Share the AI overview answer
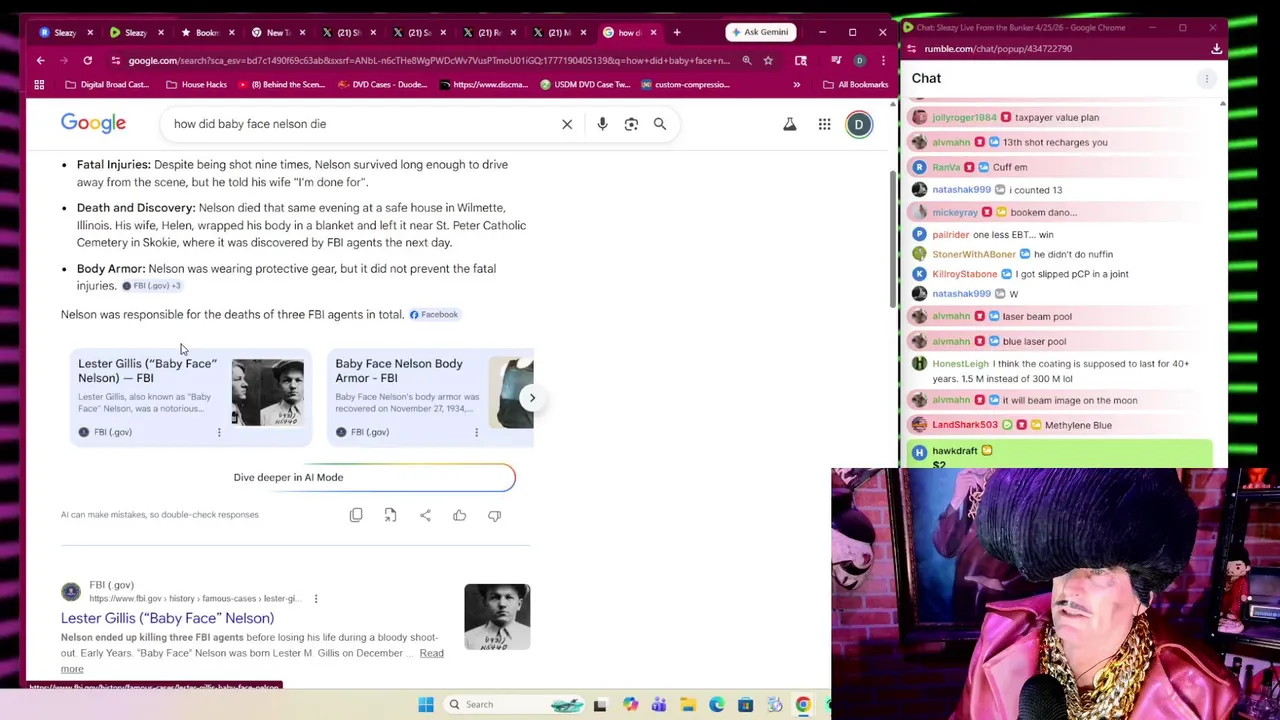 coord(425,515)
